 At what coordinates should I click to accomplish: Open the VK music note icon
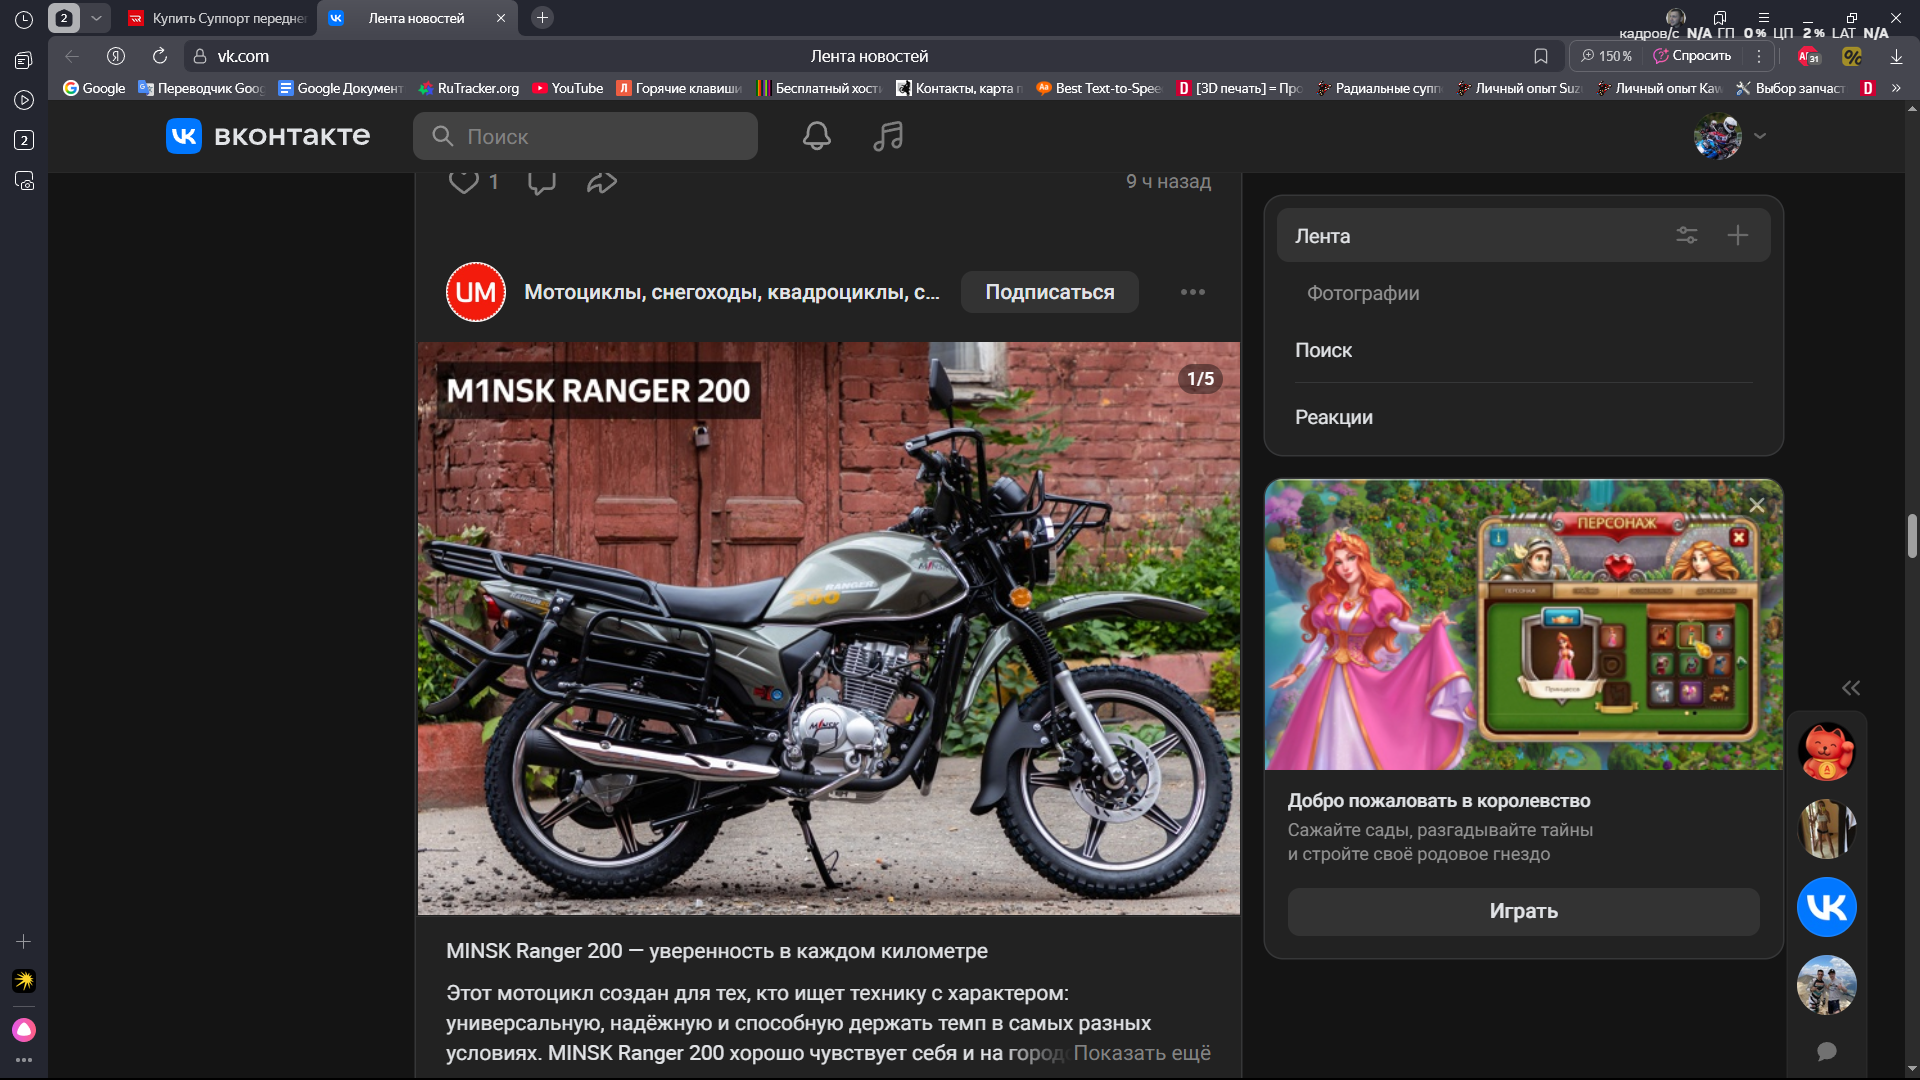tap(888, 136)
